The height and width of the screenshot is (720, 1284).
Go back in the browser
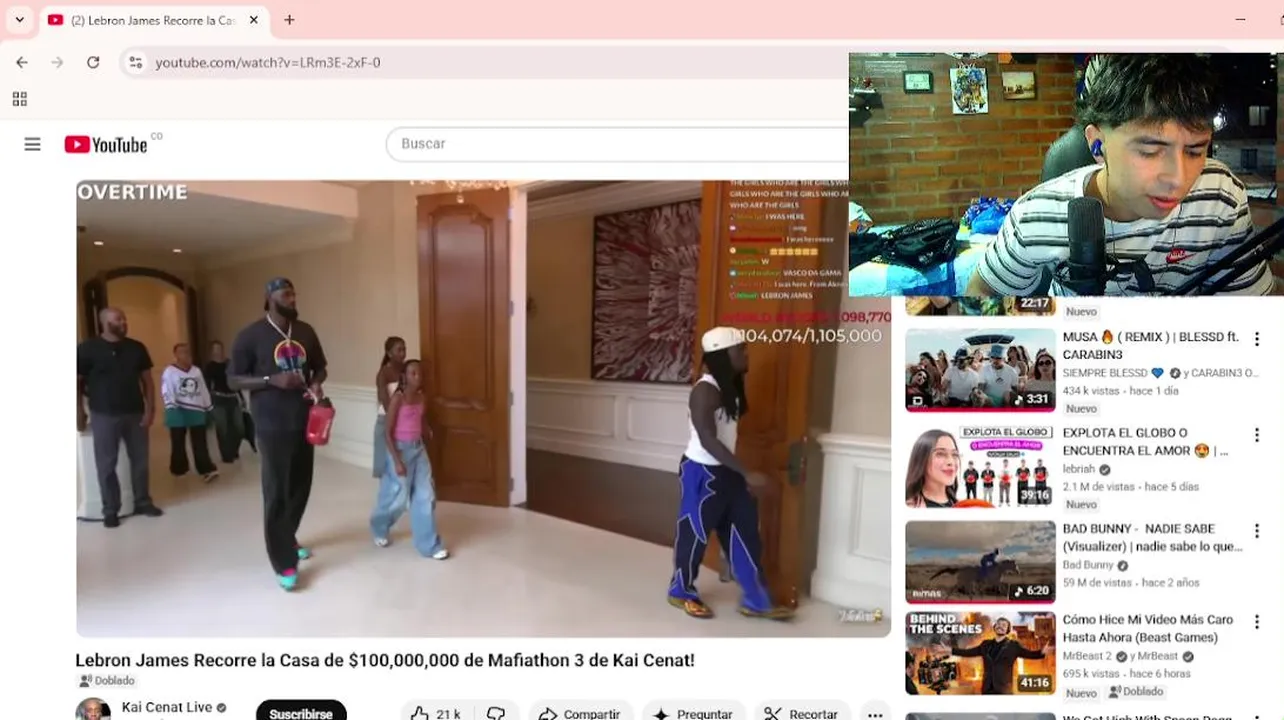[x=22, y=62]
